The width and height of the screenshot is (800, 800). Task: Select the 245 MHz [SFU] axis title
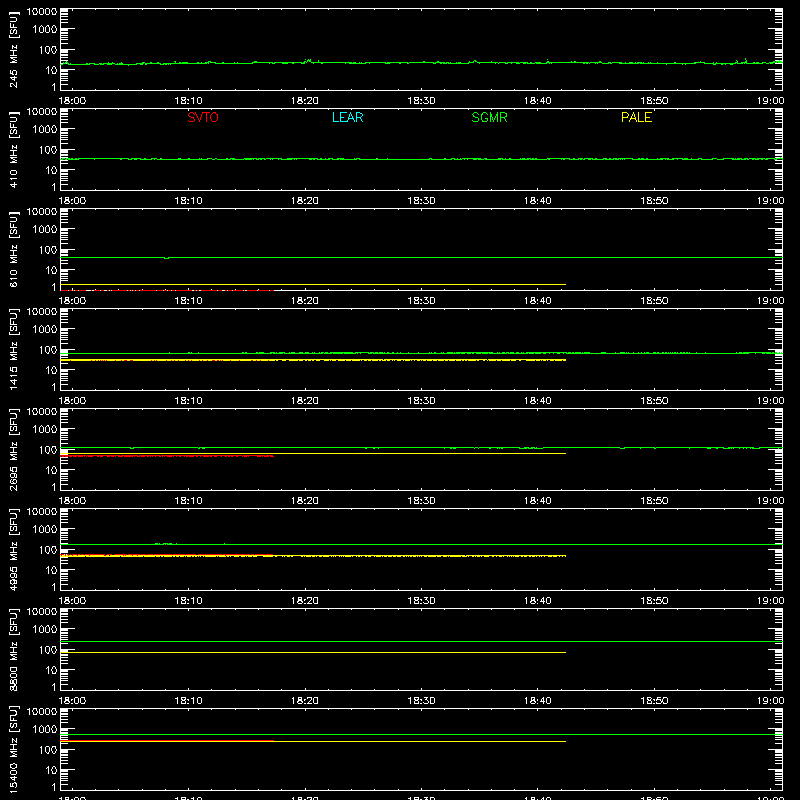[x=13, y=49]
